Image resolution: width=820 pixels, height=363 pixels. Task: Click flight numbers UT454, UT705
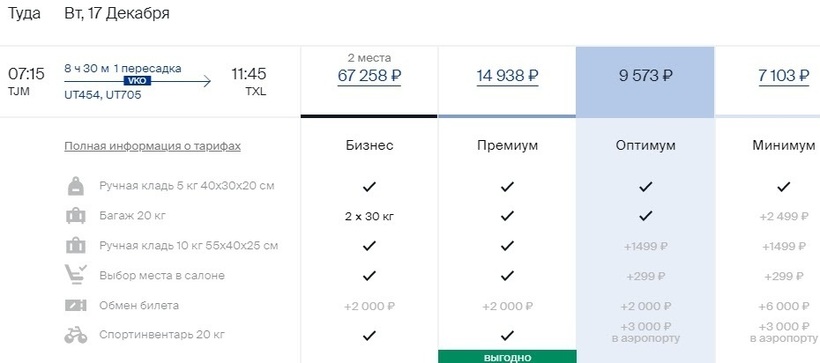(x=102, y=95)
